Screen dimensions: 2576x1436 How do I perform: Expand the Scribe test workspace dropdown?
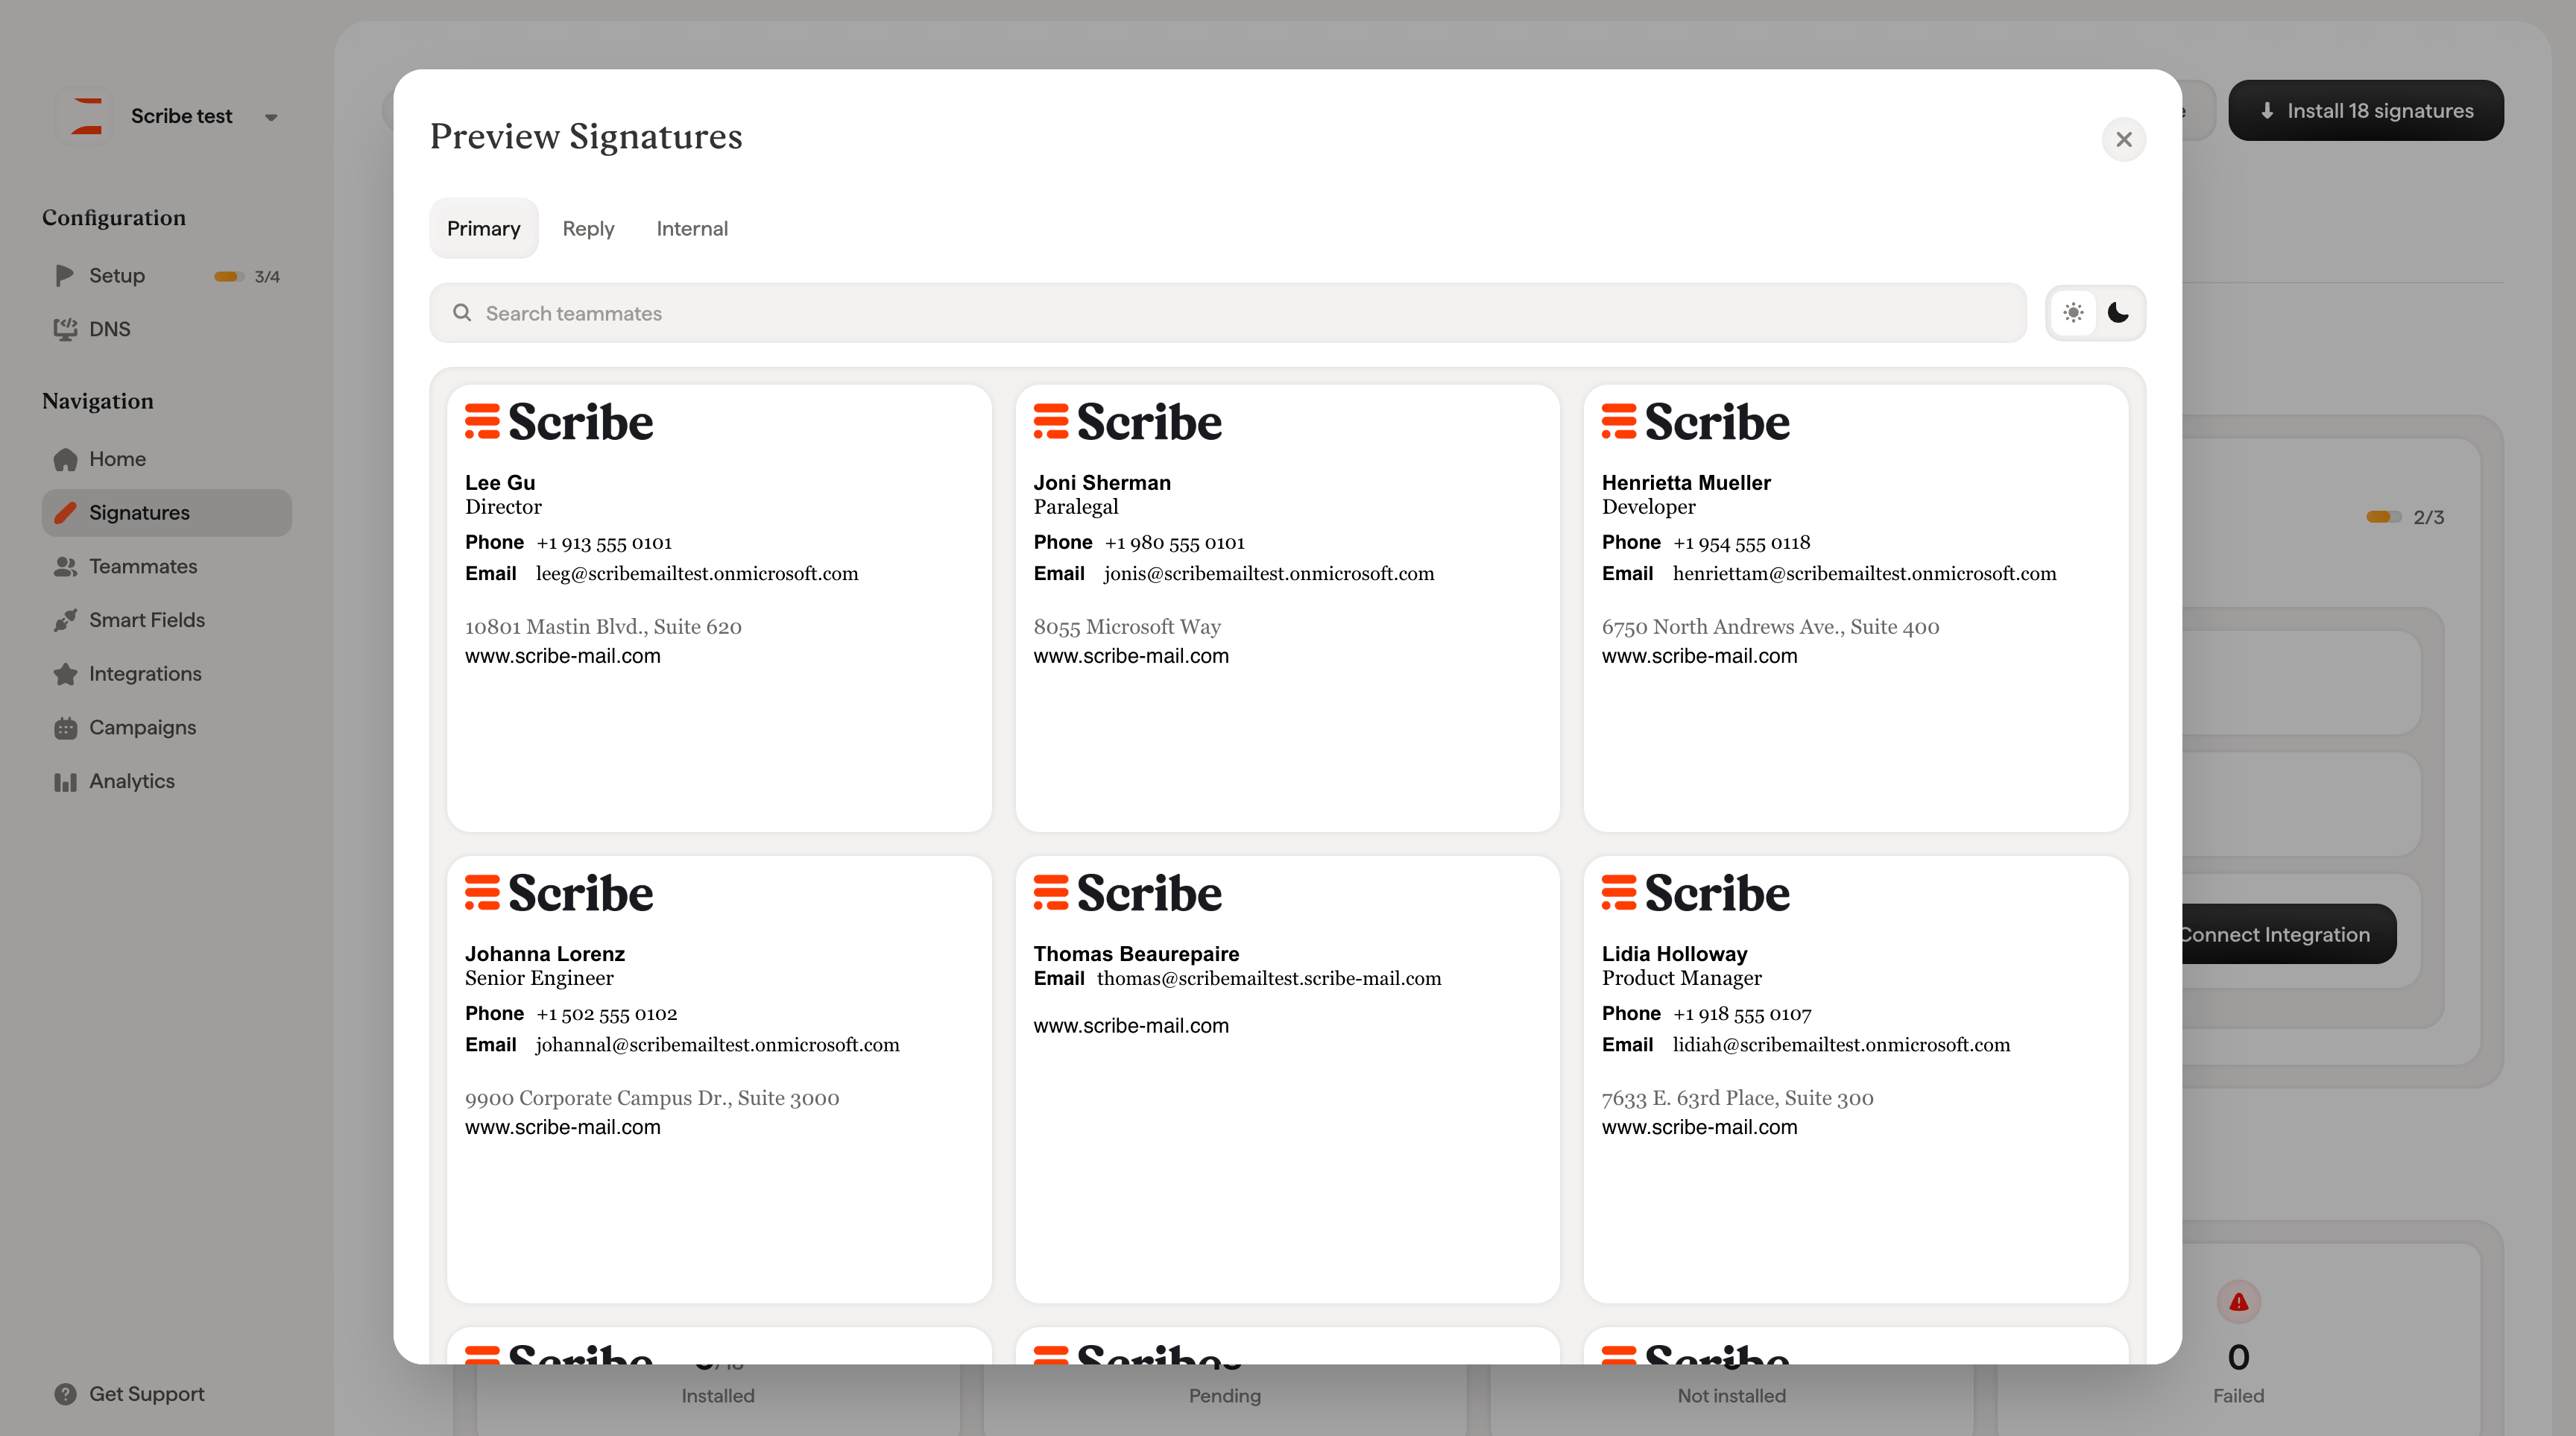(271, 117)
